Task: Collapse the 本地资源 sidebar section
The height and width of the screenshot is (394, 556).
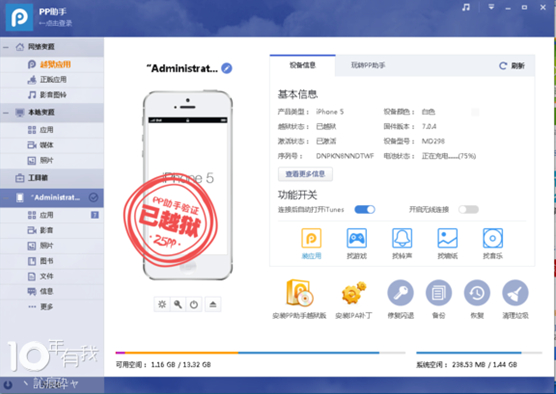Action: [6, 112]
